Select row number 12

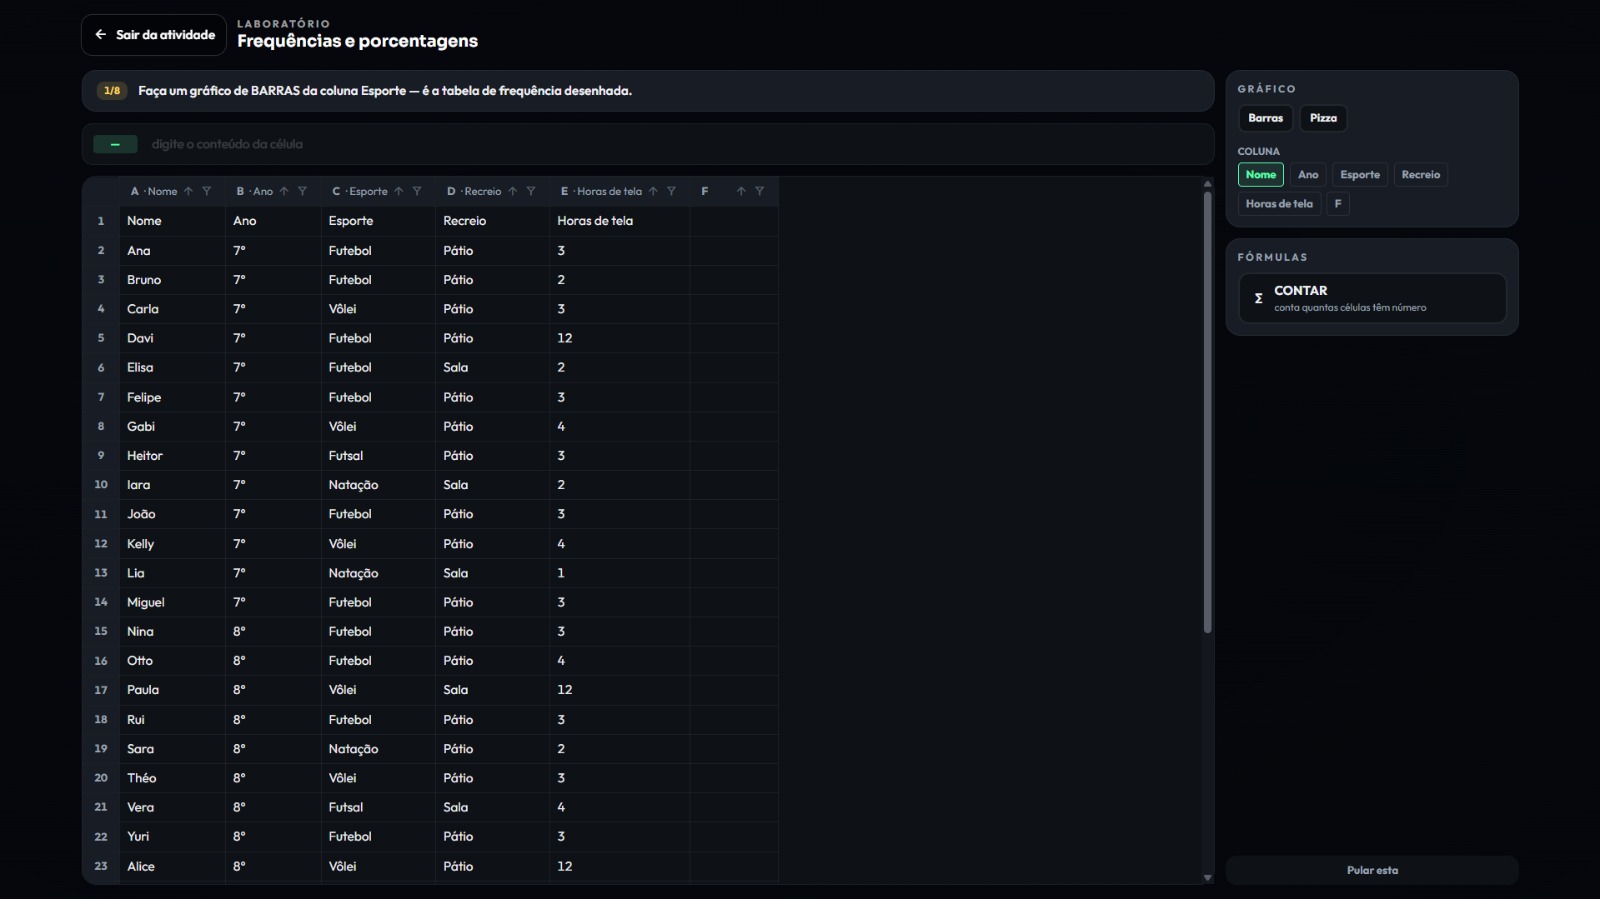pyautogui.click(x=101, y=544)
